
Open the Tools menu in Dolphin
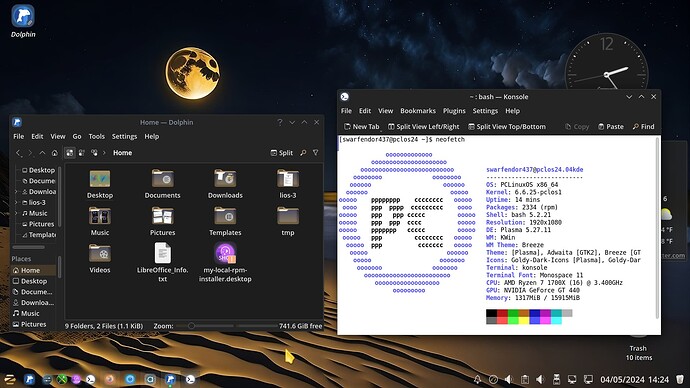(x=96, y=136)
